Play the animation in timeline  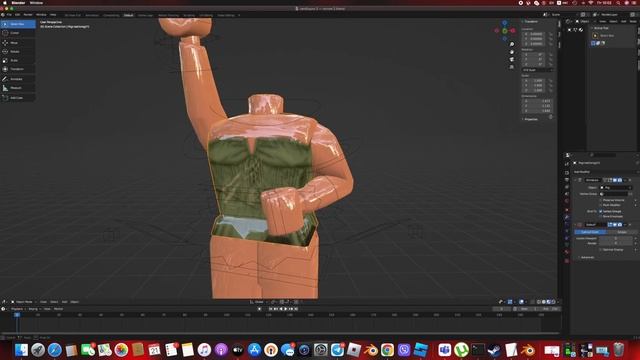tap(286, 309)
